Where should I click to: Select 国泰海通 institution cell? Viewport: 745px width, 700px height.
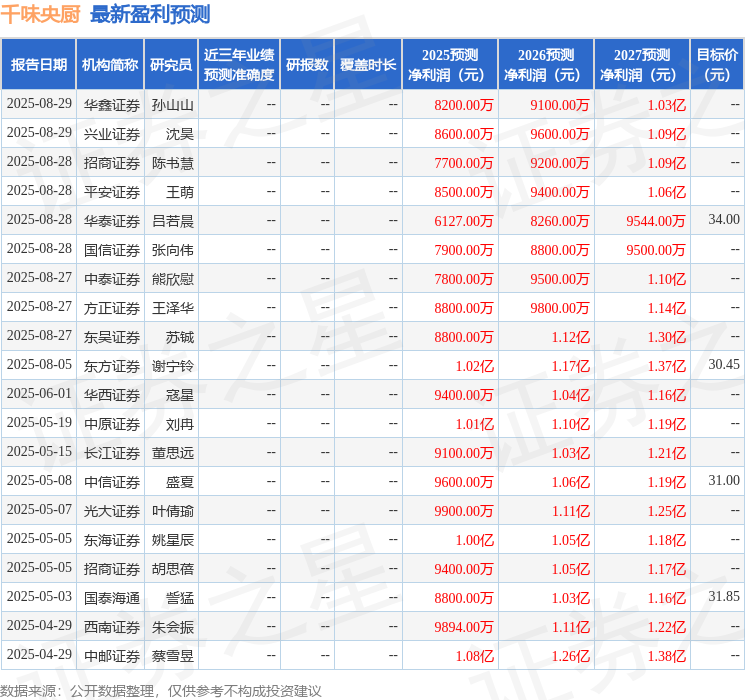112,598
